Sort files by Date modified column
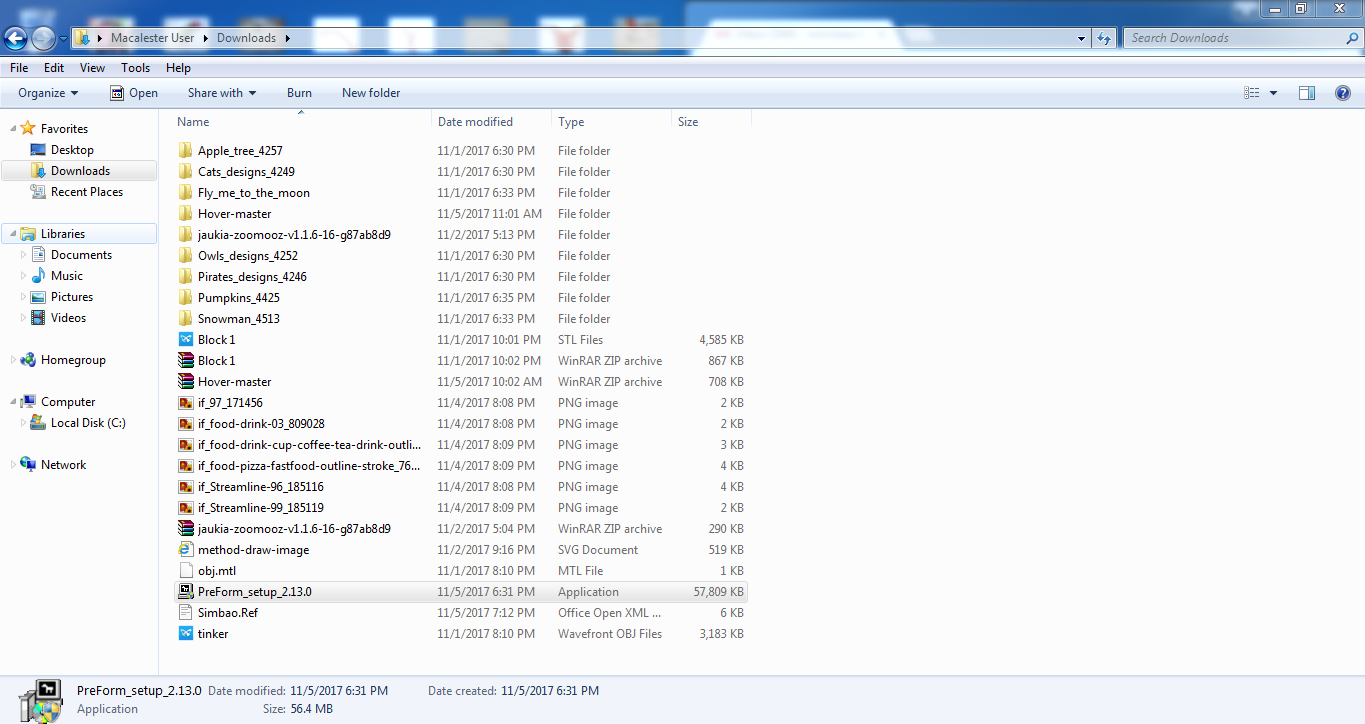This screenshot has height=724, width=1365. (492, 122)
